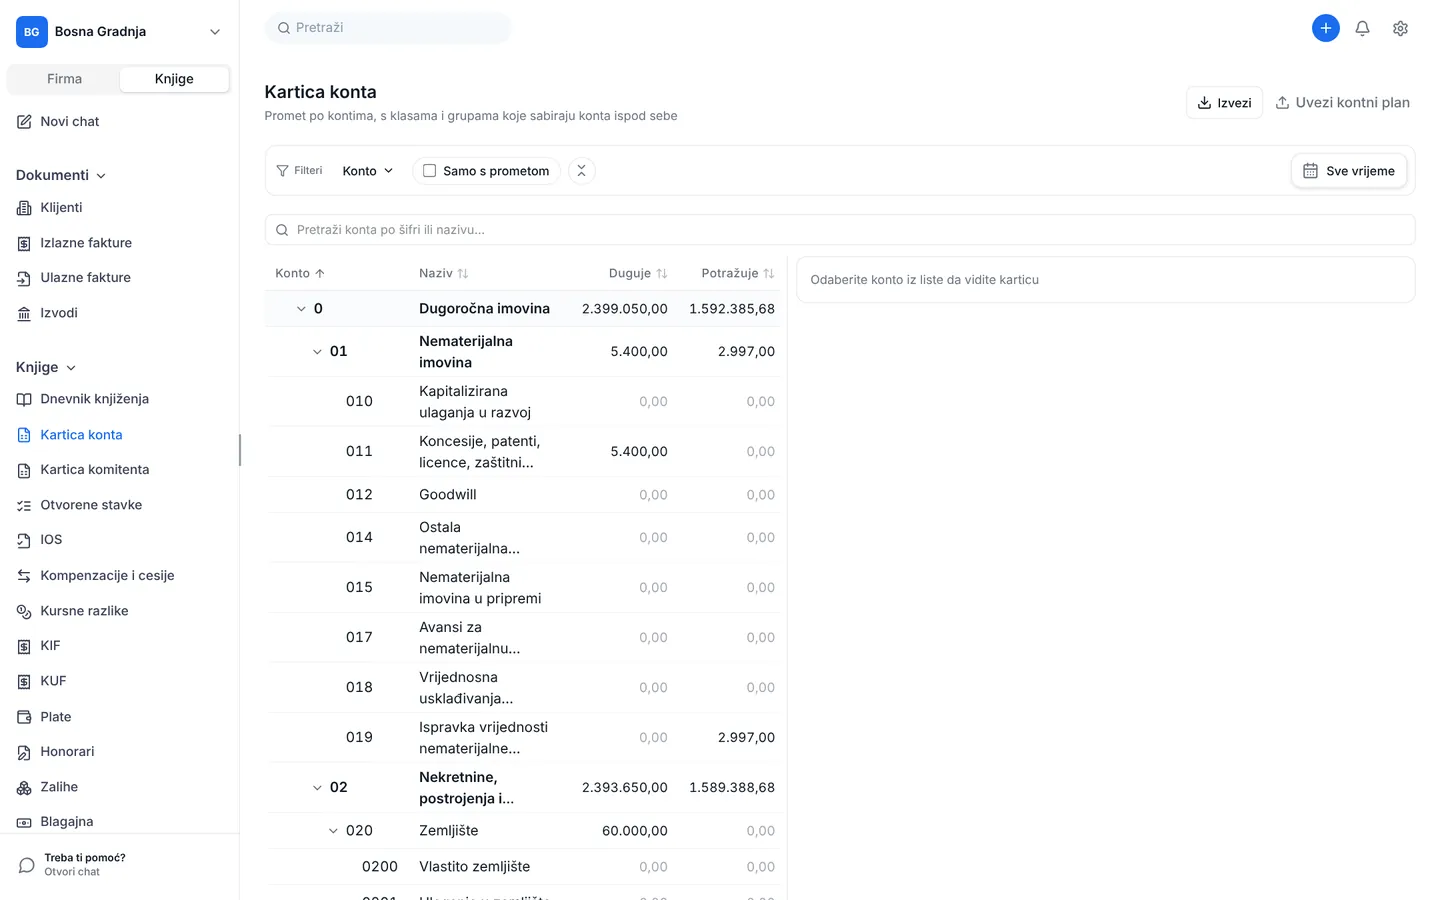Click the Kursne razlike icon
The width and height of the screenshot is (1440, 900).
(24, 611)
